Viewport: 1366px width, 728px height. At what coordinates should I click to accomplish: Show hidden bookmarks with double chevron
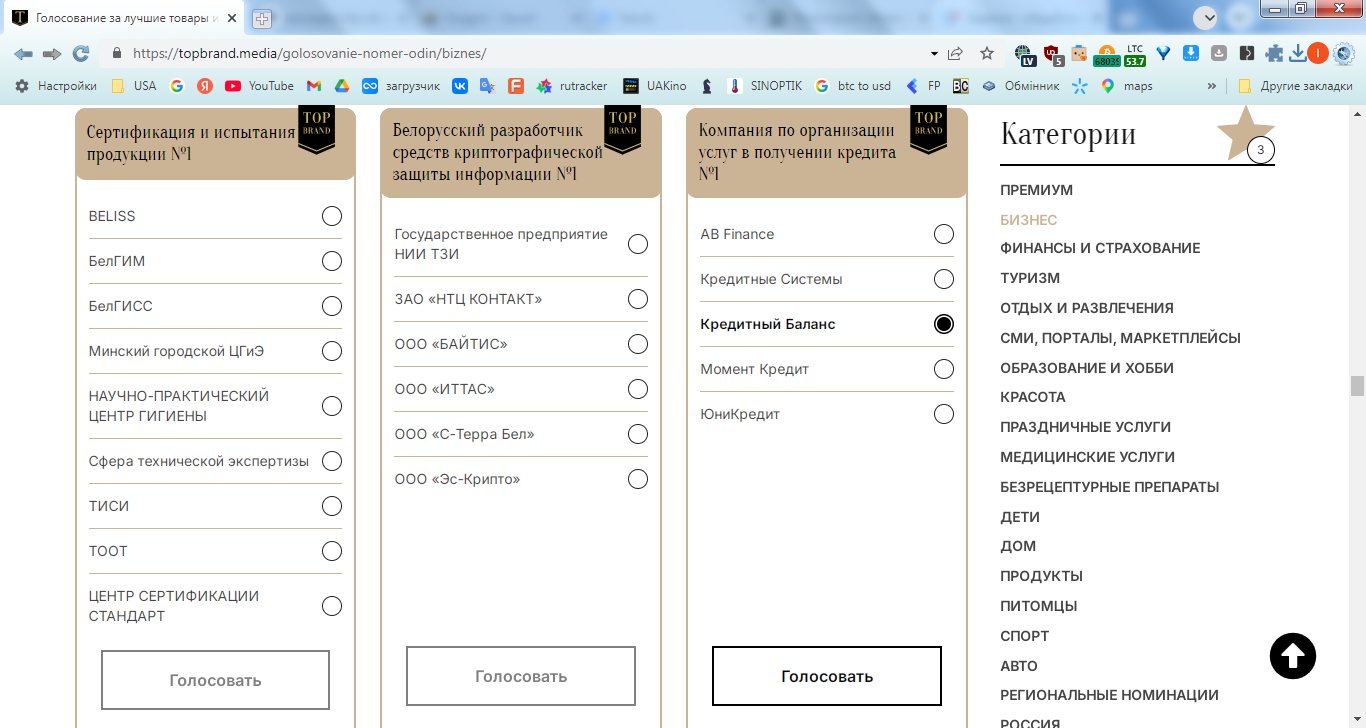[x=1213, y=86]
